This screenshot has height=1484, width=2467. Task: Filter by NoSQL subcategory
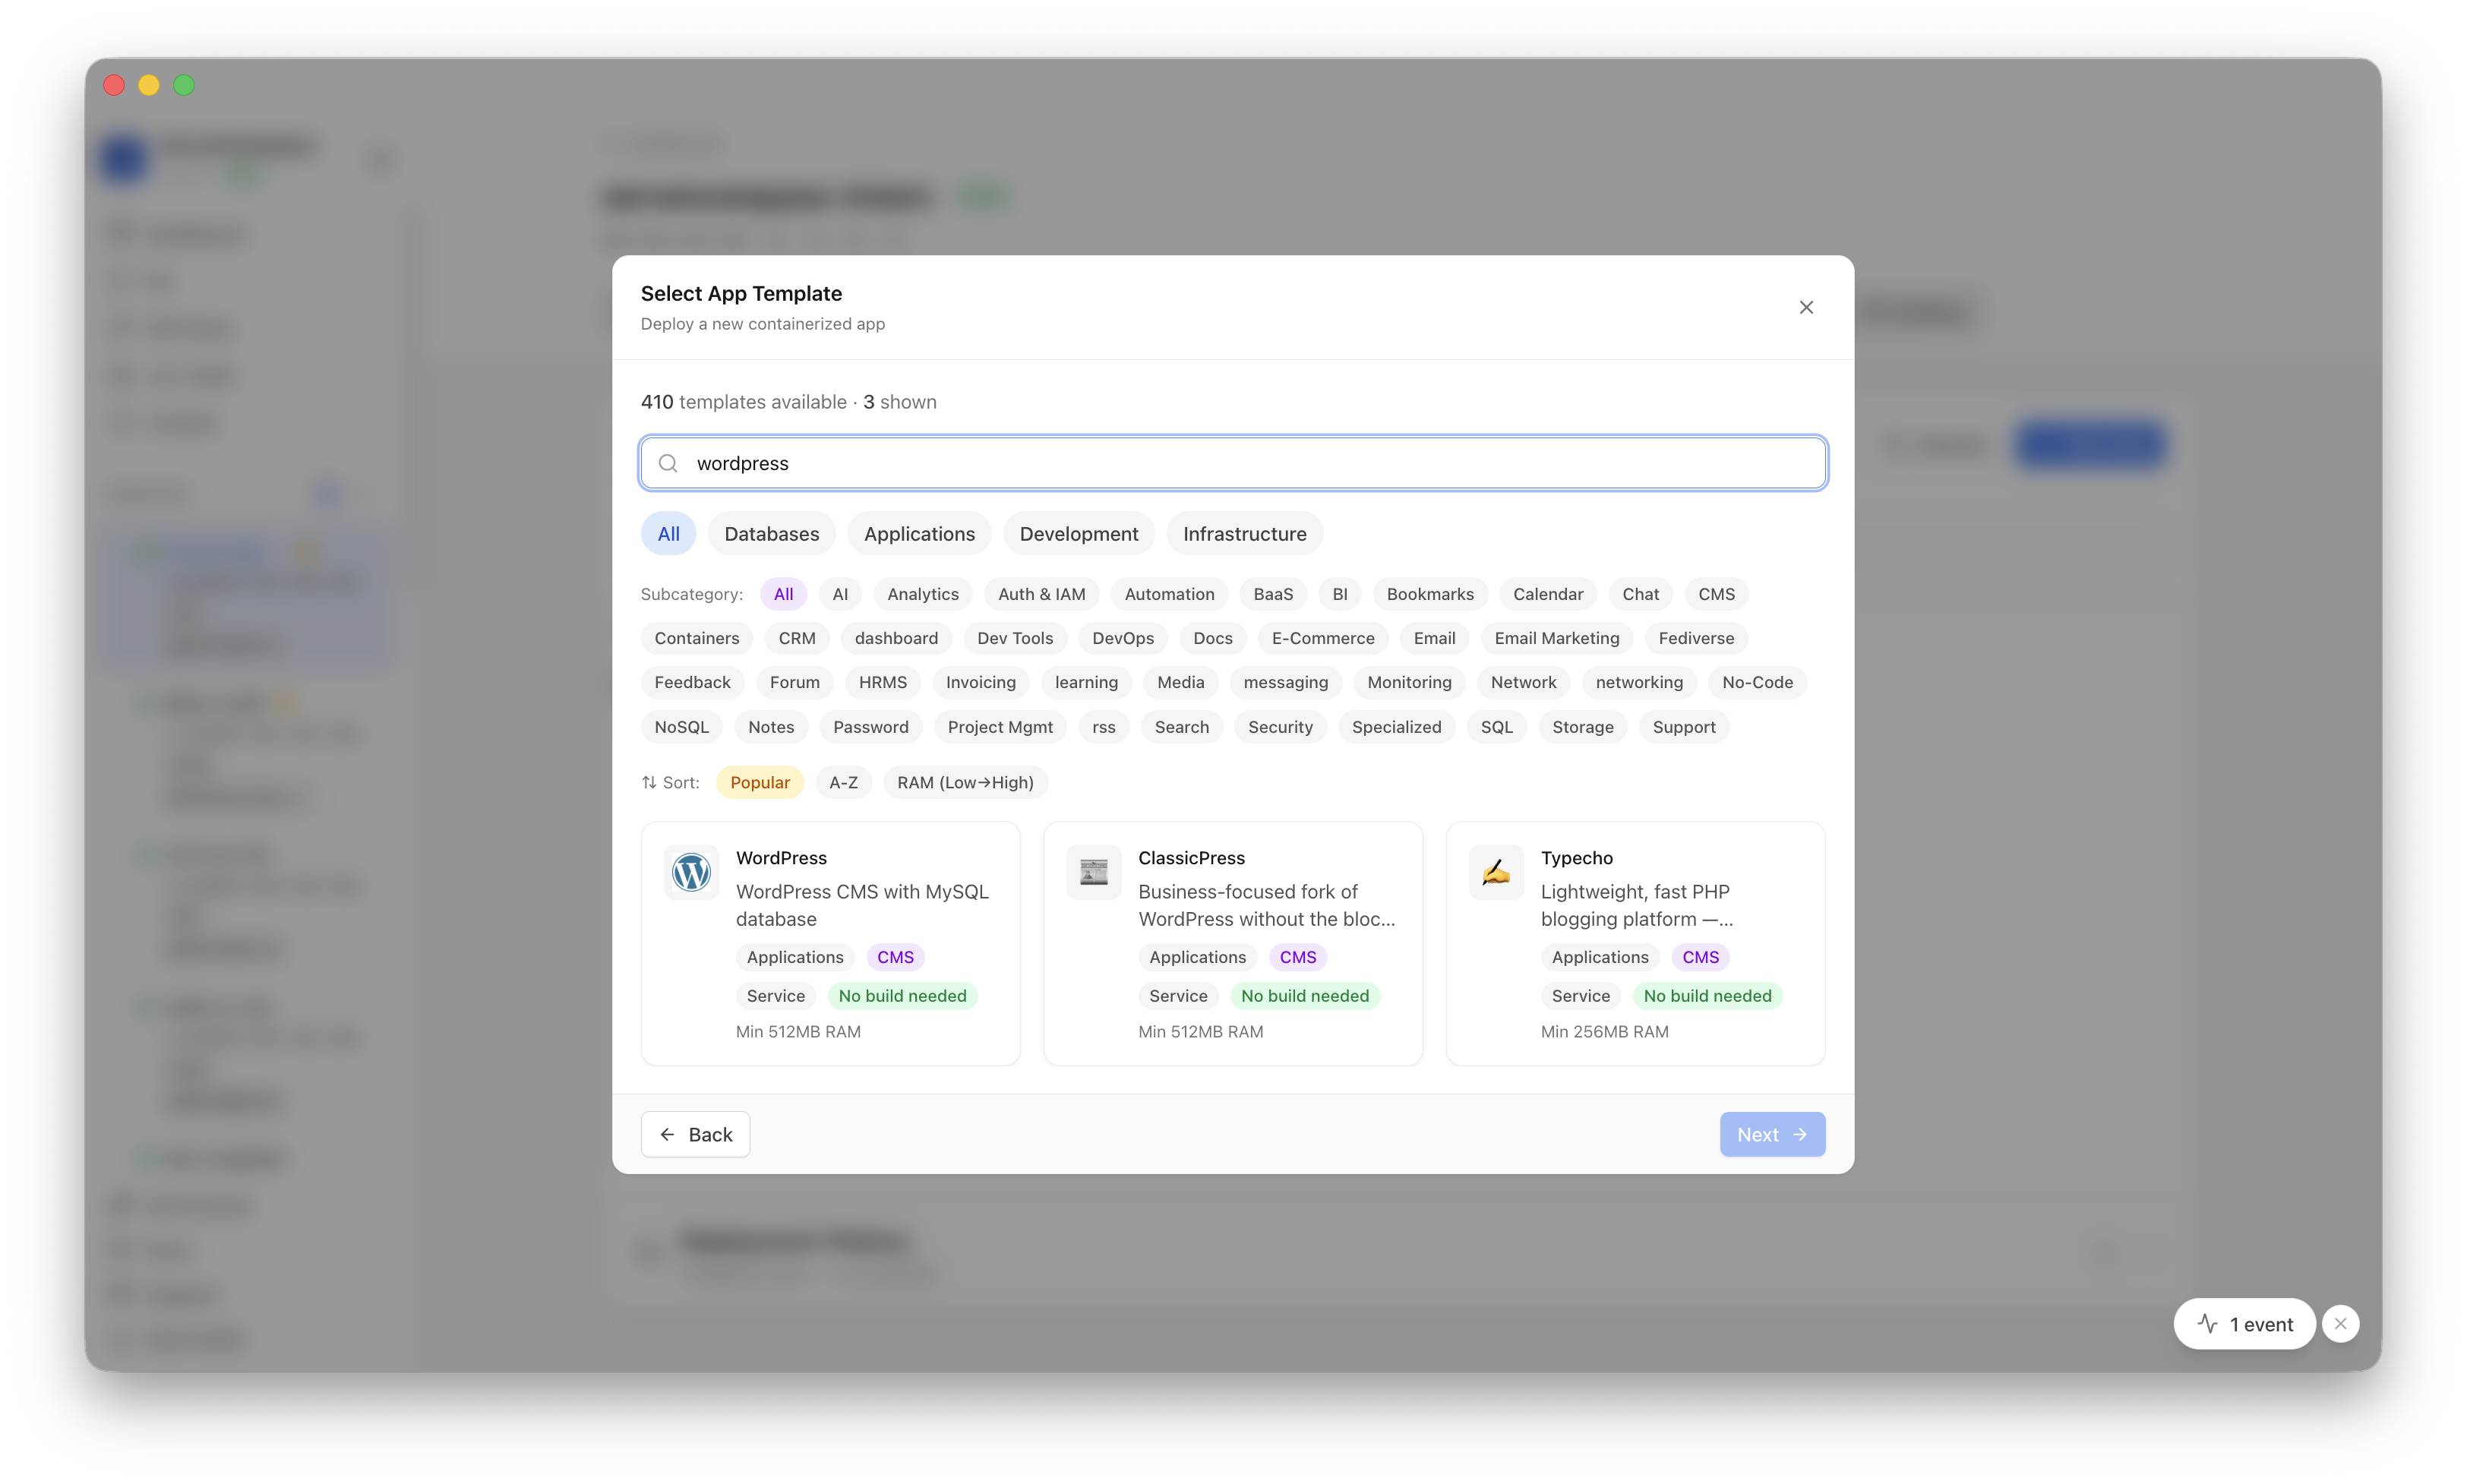[681, 727]
